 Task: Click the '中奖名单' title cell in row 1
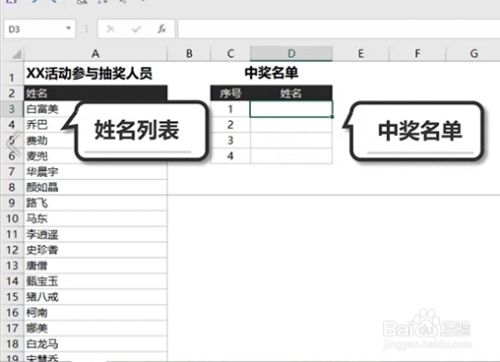[271, 73]
